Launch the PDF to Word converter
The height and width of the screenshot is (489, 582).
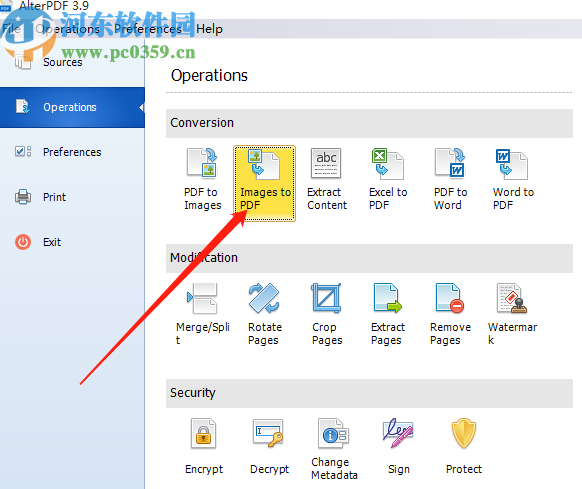coord(450,180)
